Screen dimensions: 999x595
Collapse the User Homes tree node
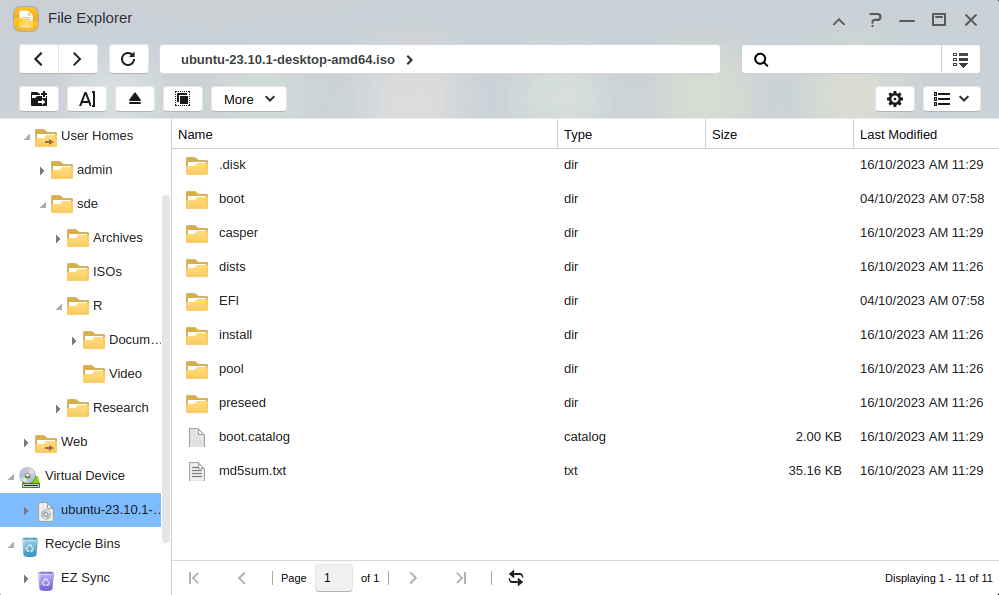coord(27,137)
